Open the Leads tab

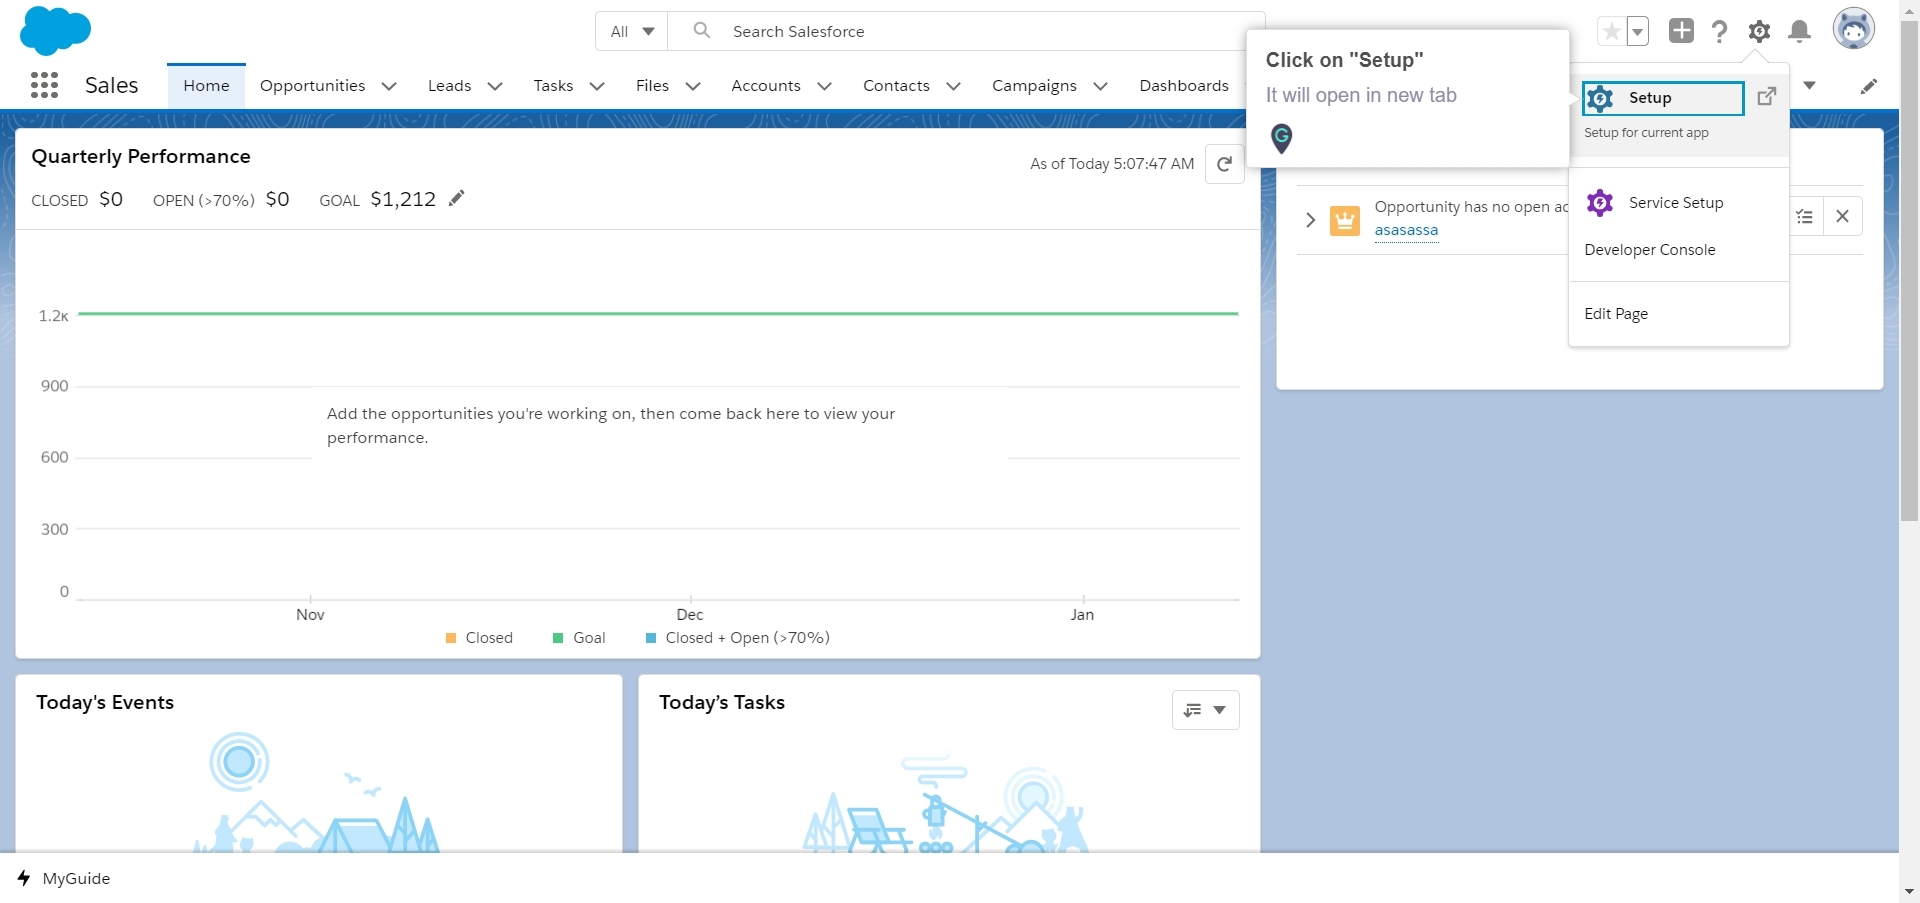click(x=449, y=86)
